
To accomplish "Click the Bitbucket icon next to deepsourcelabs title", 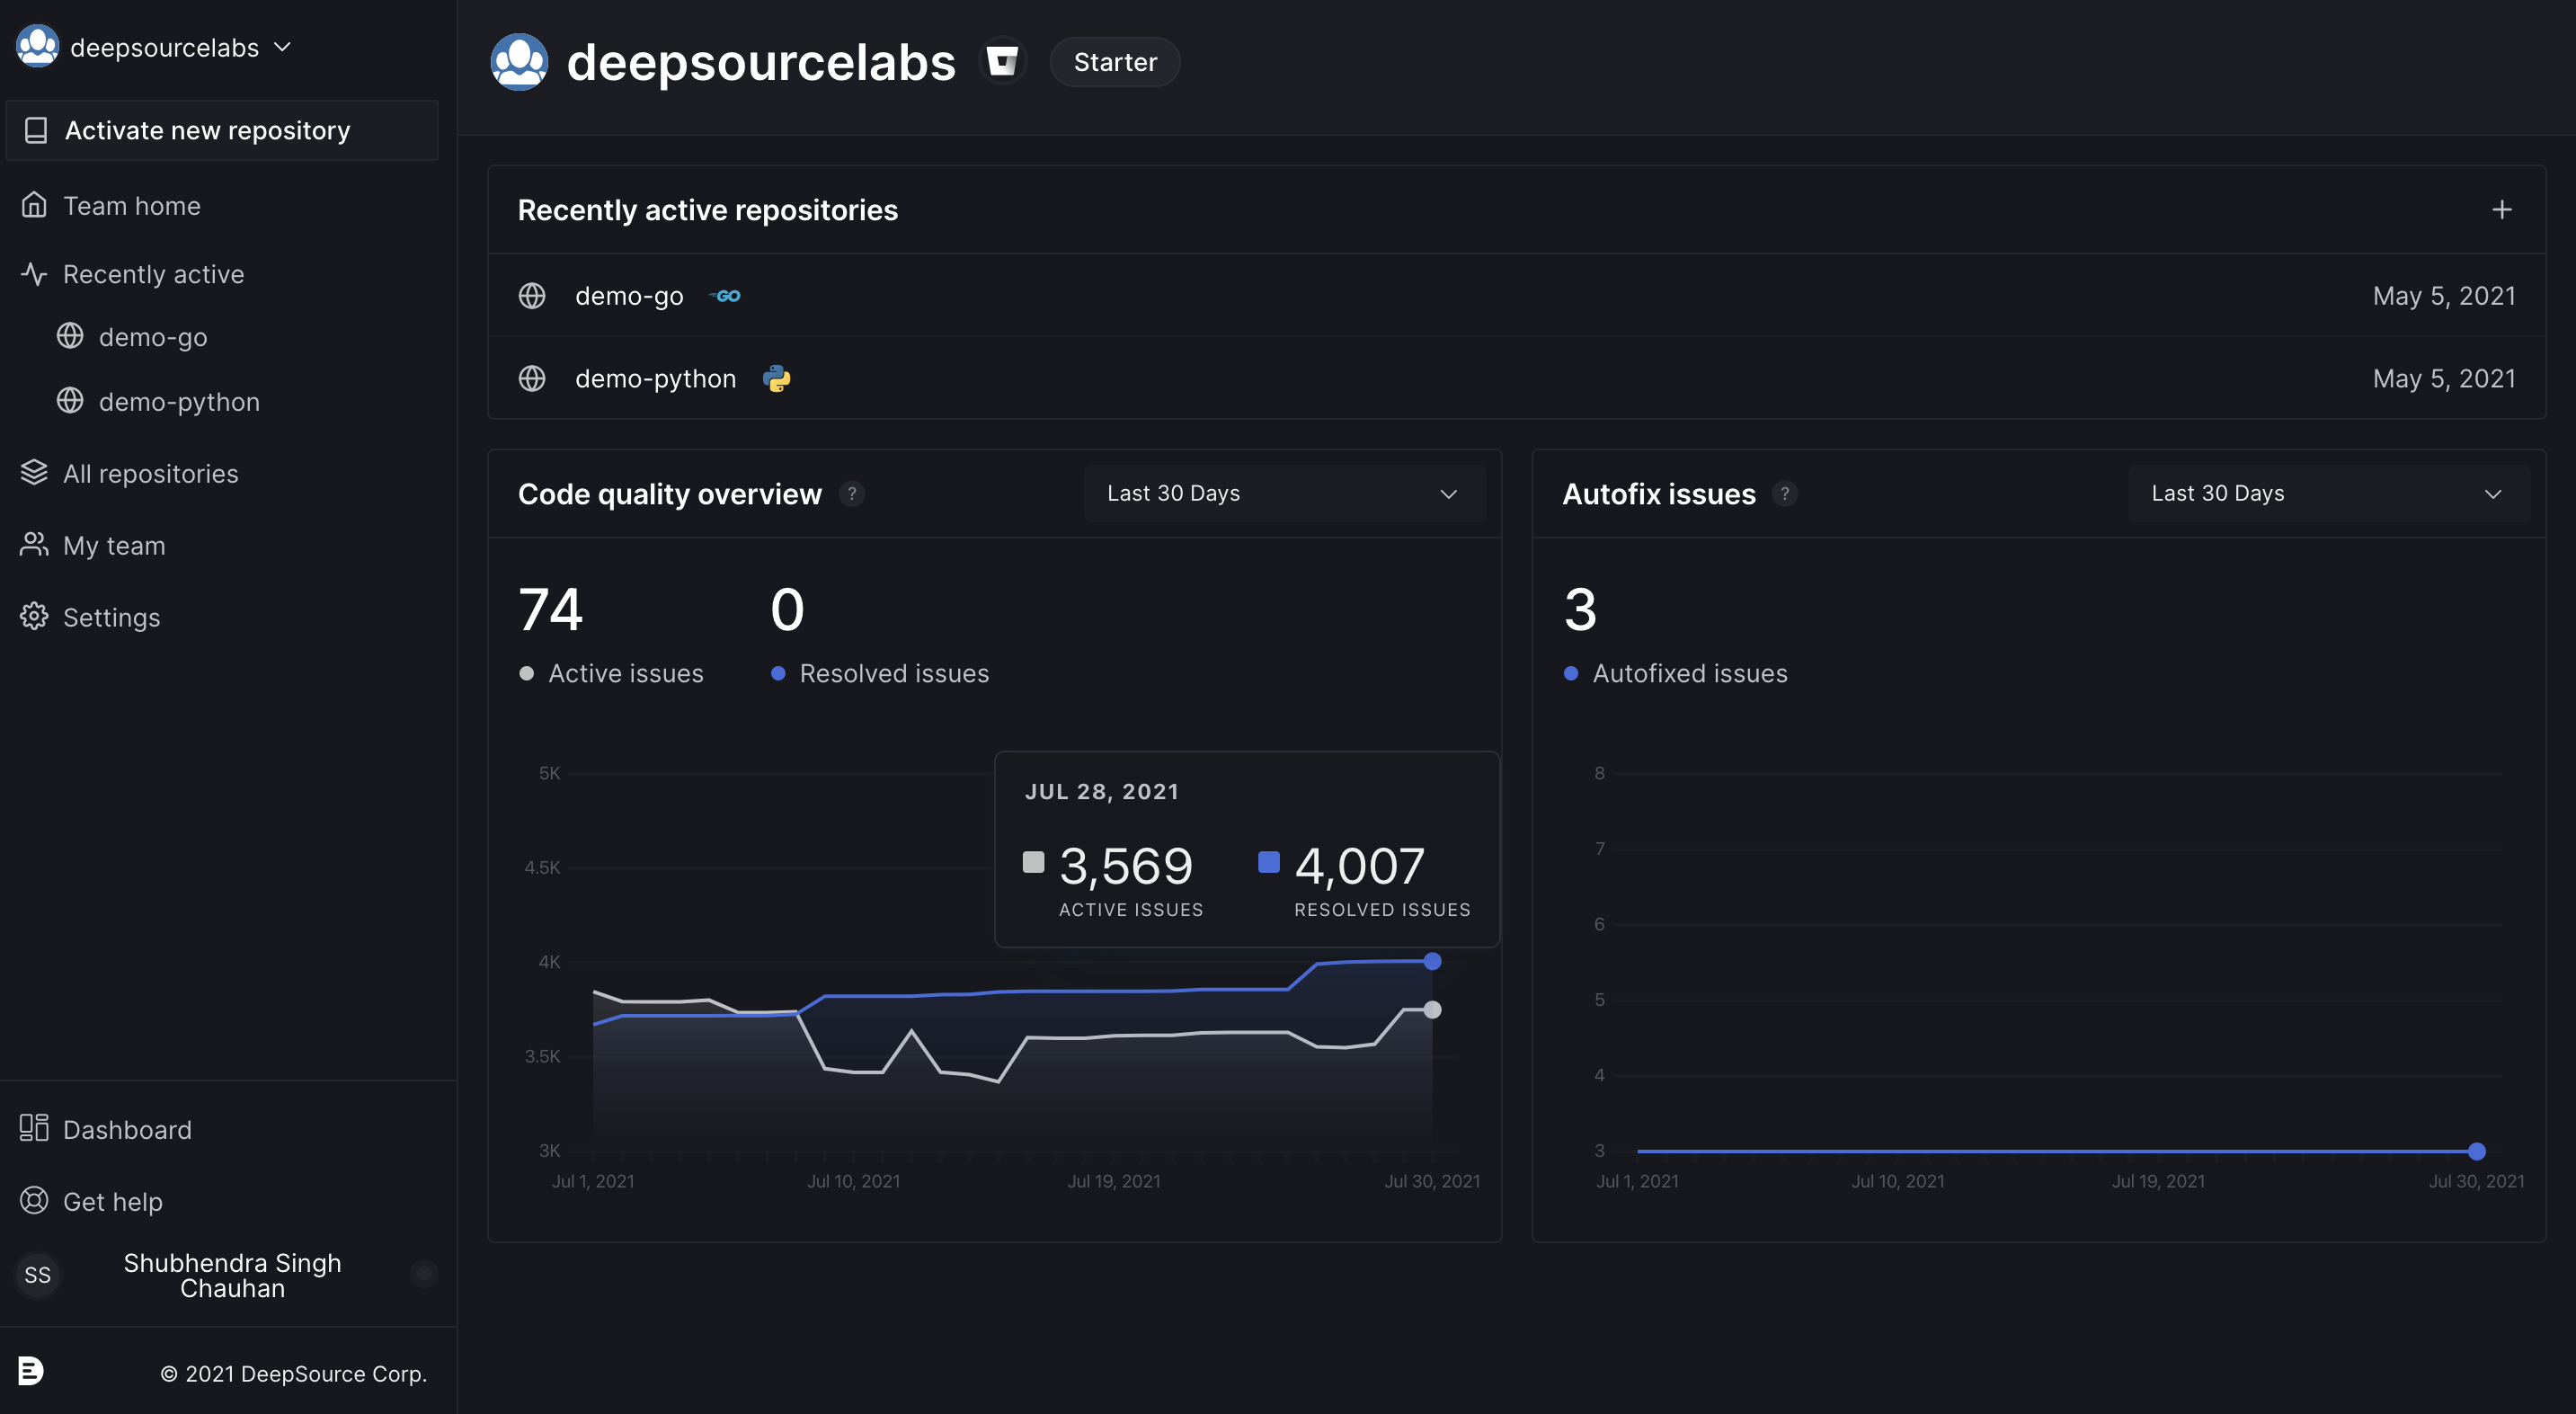I will point(1003,60).
